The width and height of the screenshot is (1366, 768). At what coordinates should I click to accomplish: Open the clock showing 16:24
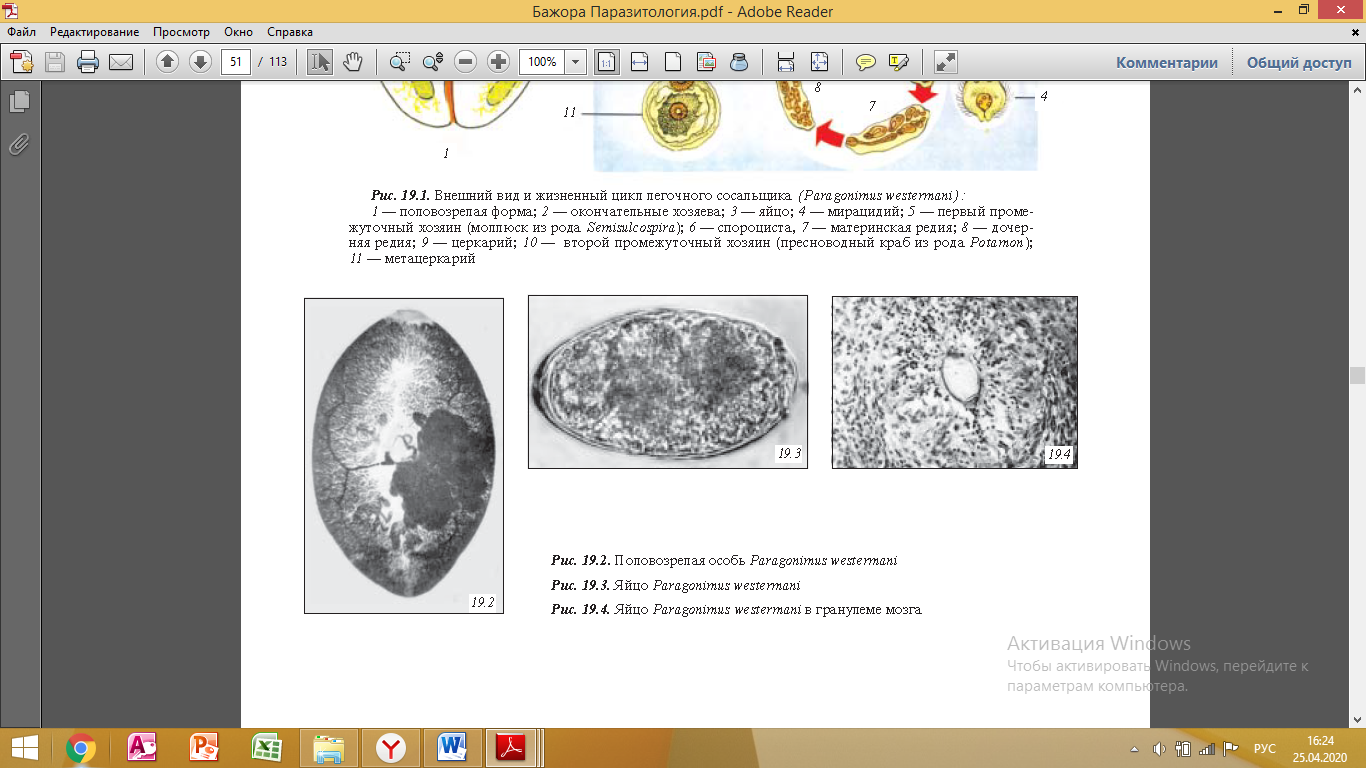coord(1319,748)
